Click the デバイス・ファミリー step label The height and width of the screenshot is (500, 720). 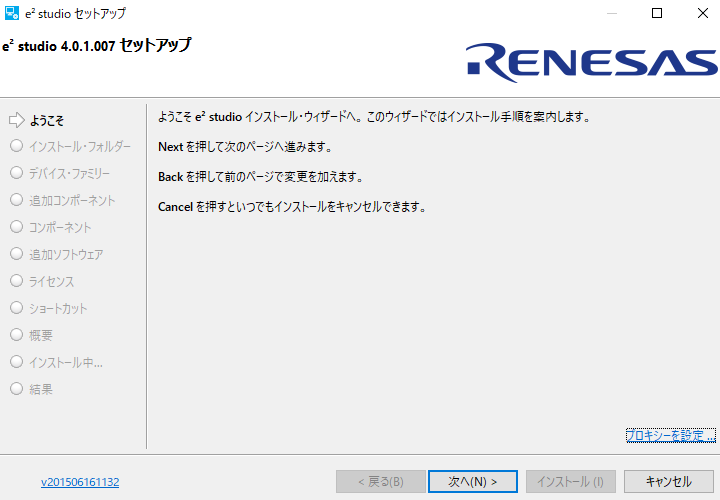click(x=69, y=174)
